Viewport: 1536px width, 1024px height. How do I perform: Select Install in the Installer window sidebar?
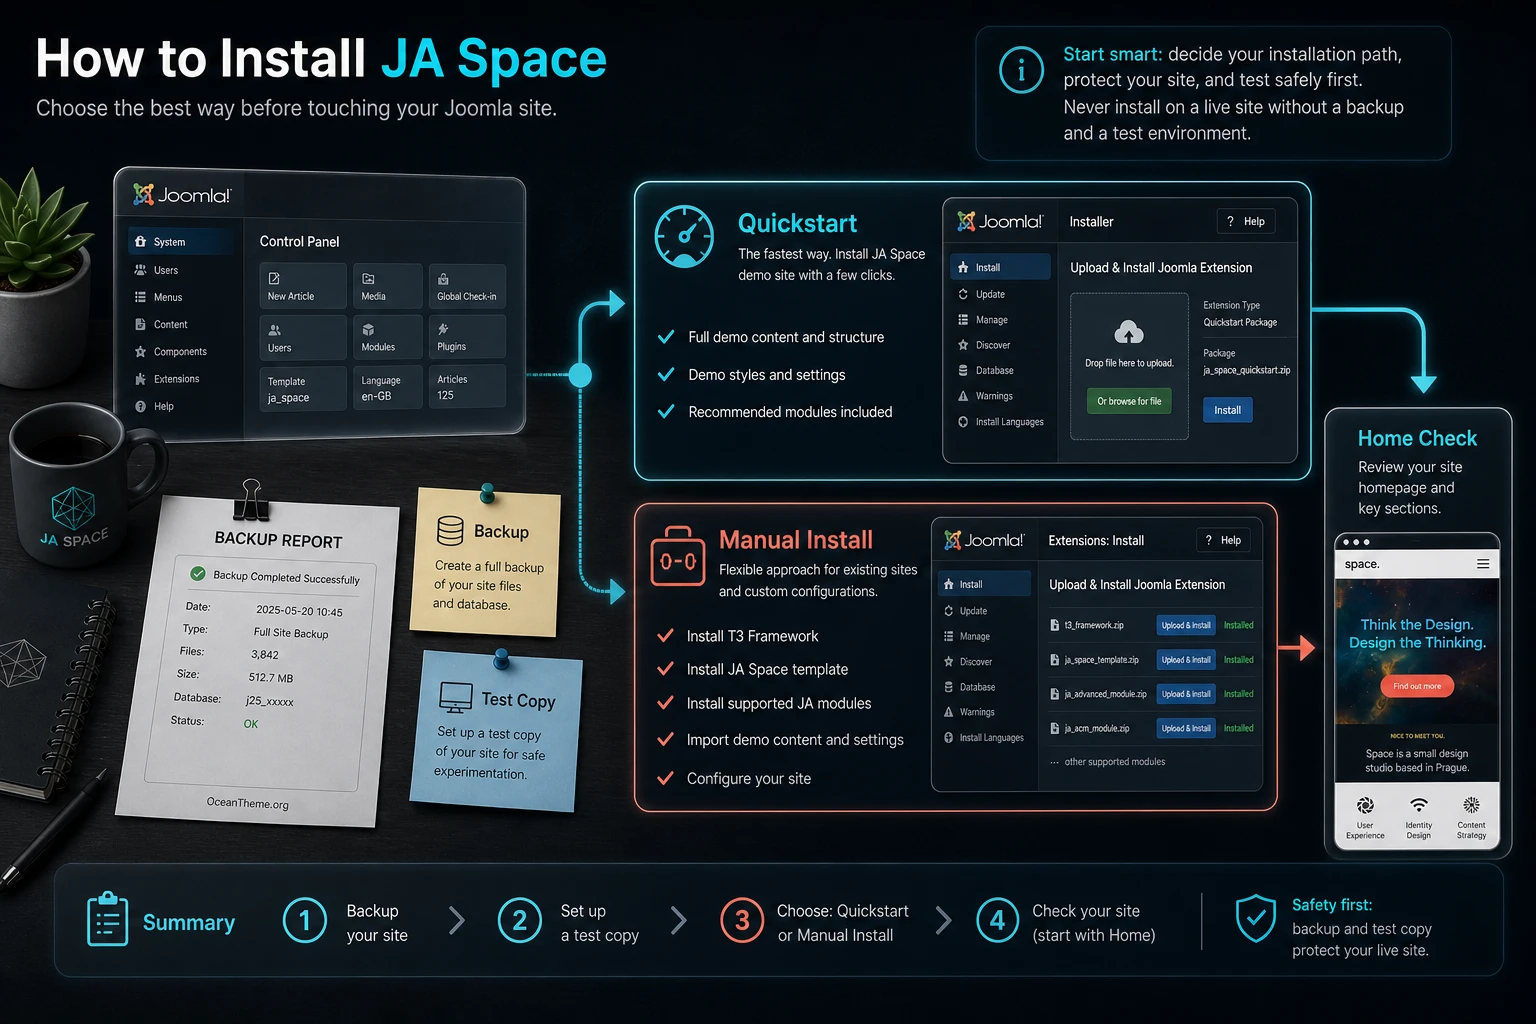click(x=1000, y=267)
